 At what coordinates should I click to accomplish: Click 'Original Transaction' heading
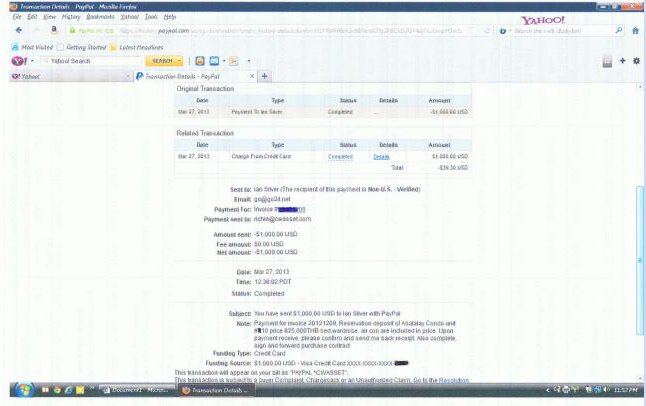click(x=205, y=89)
